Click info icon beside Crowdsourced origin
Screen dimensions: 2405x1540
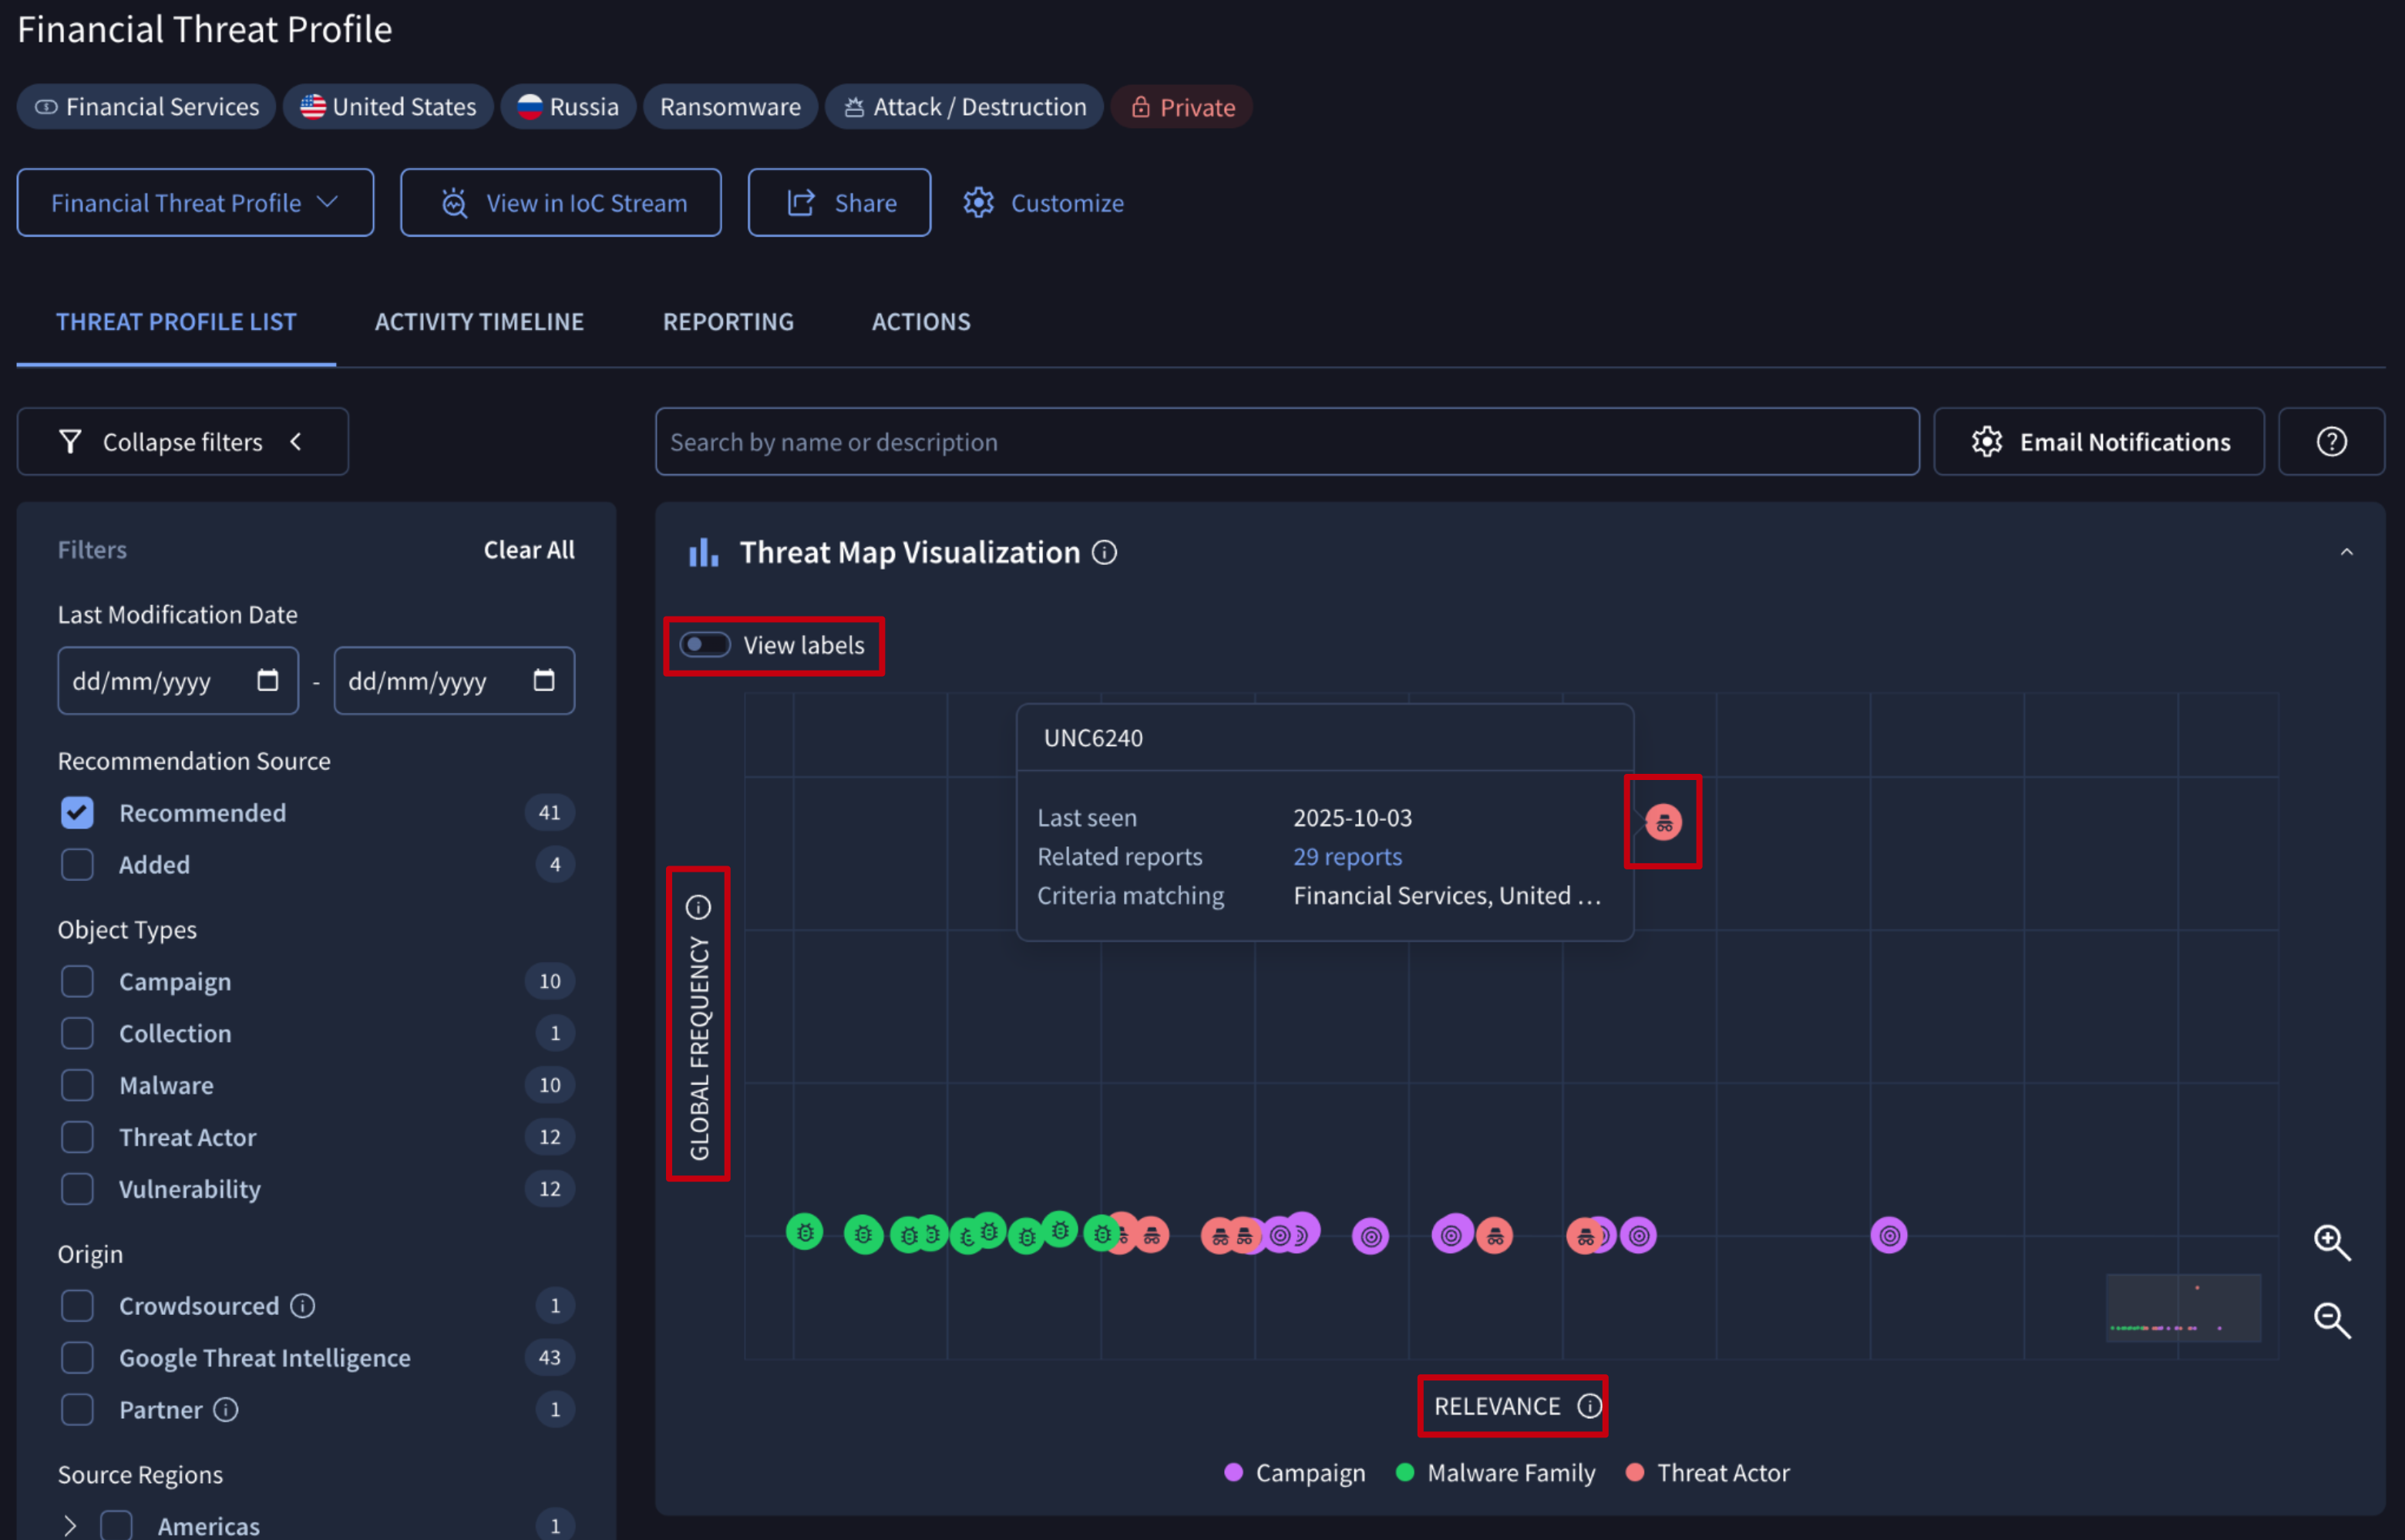(x=303, y=1305)
